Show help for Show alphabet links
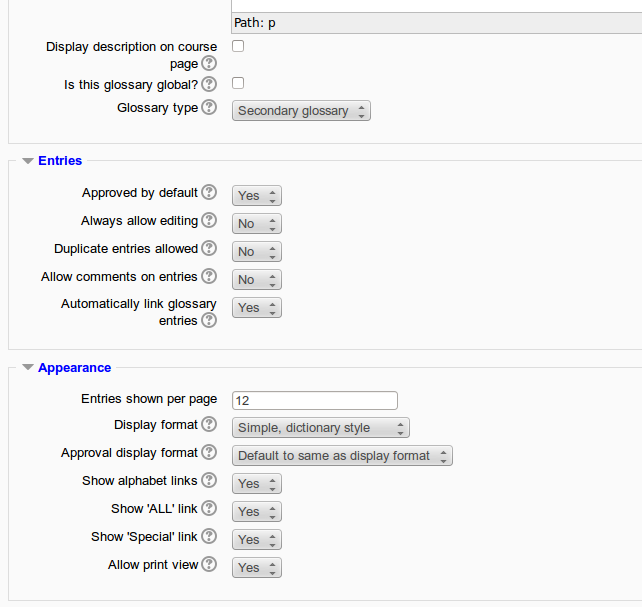This screenshot has height=607, width=642. 209,481
